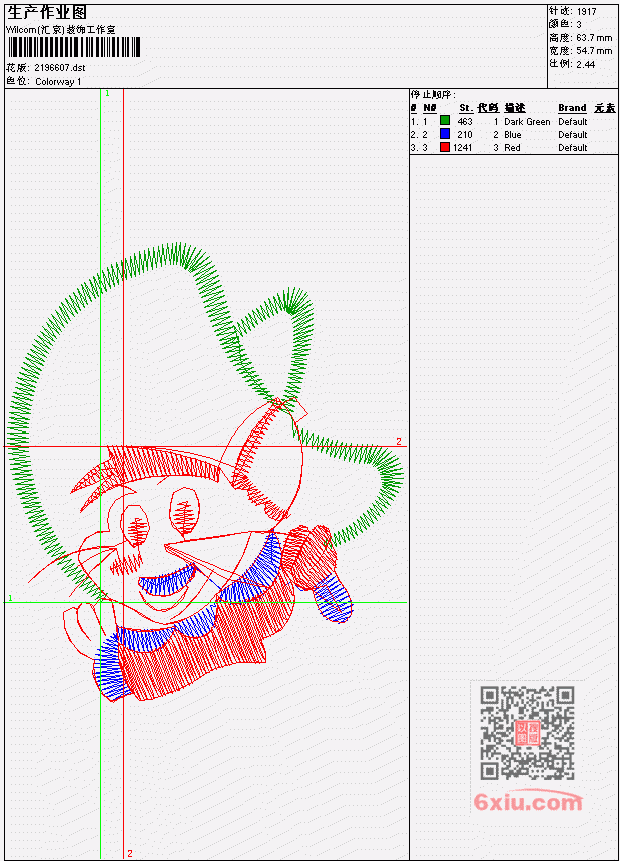Click the '生产作业图' title heading
This screenshot has width=620, height=861.
click(47, 13)
